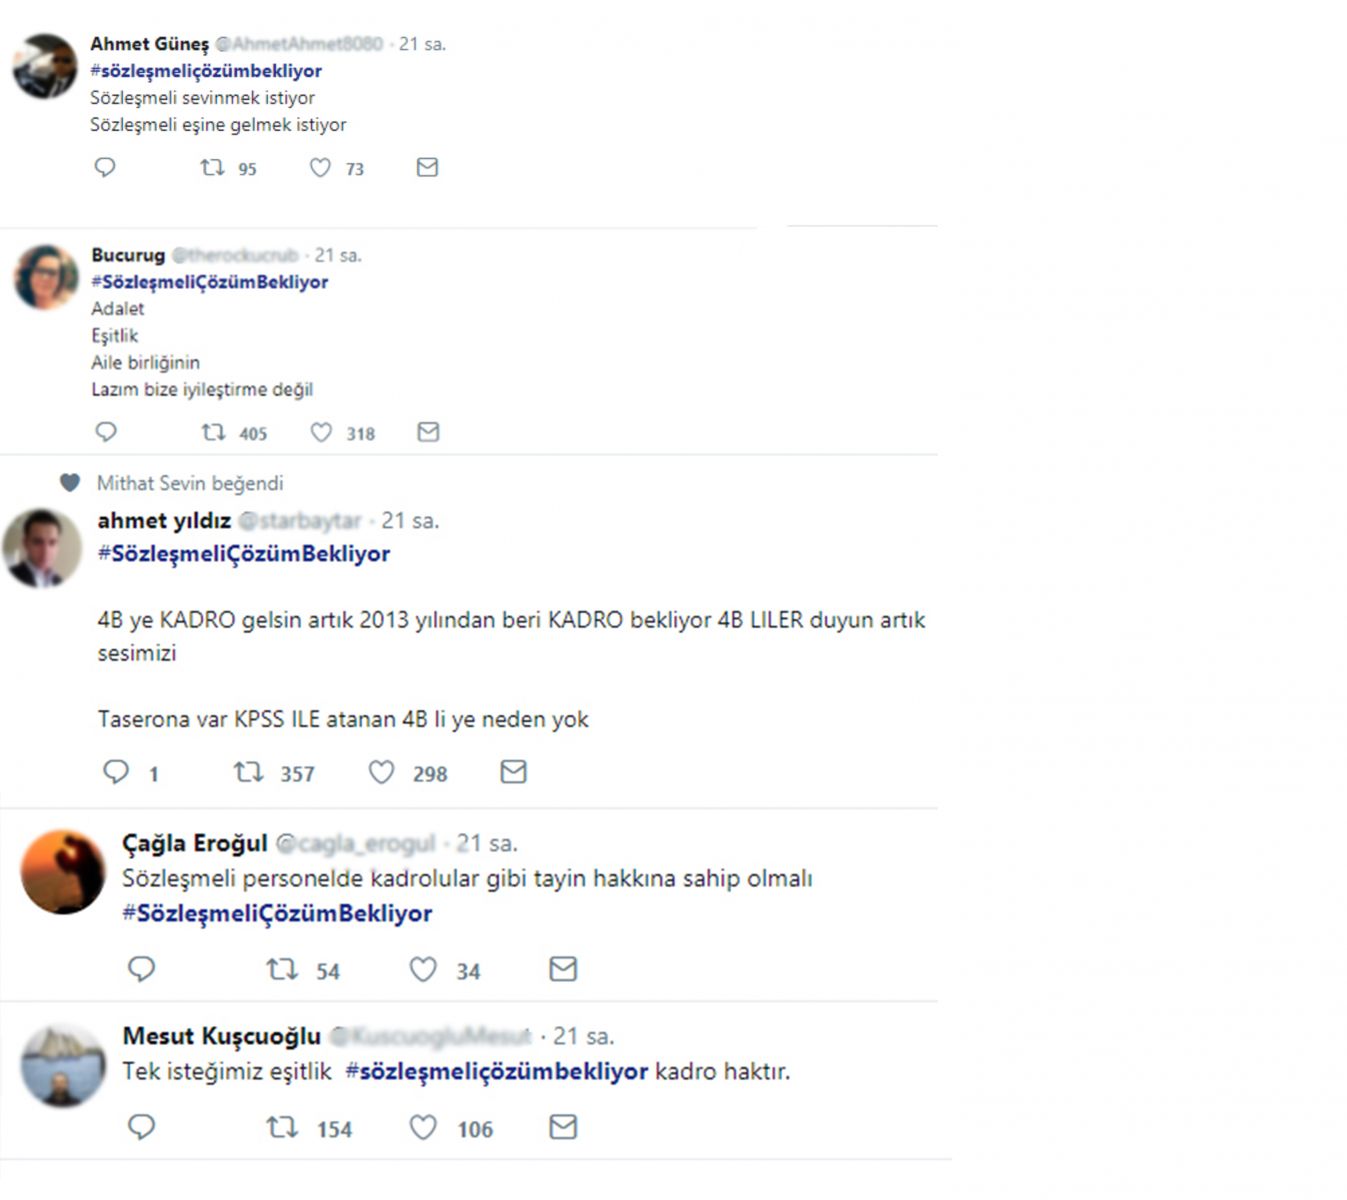Image resolution: width=1347 pixels, height=1200 pixels.
Task: Click Çağla Eroğul's sunset profile picture
Action: click(63, 871)
